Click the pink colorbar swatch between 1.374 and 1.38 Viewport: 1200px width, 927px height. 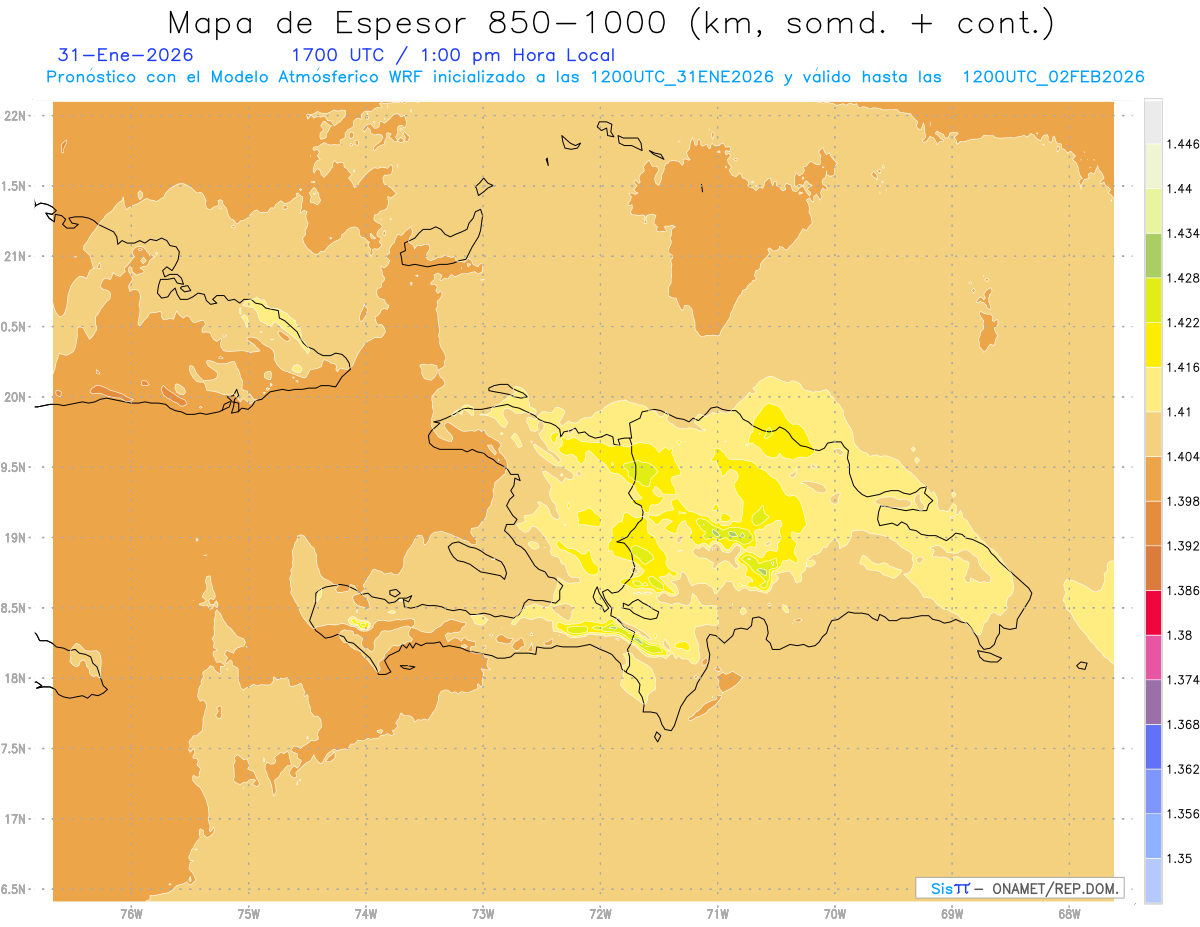click(x=1153, y=657)
